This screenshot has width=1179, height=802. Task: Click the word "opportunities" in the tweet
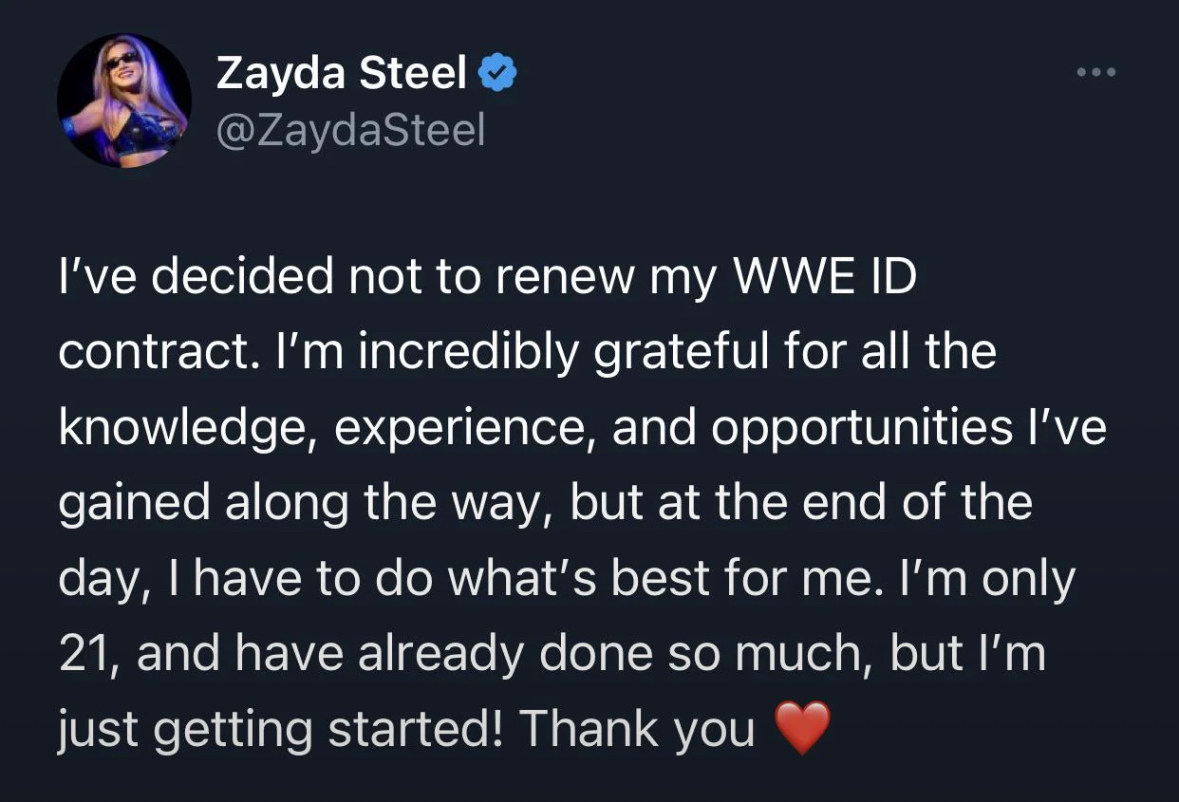tap(862, 428)
